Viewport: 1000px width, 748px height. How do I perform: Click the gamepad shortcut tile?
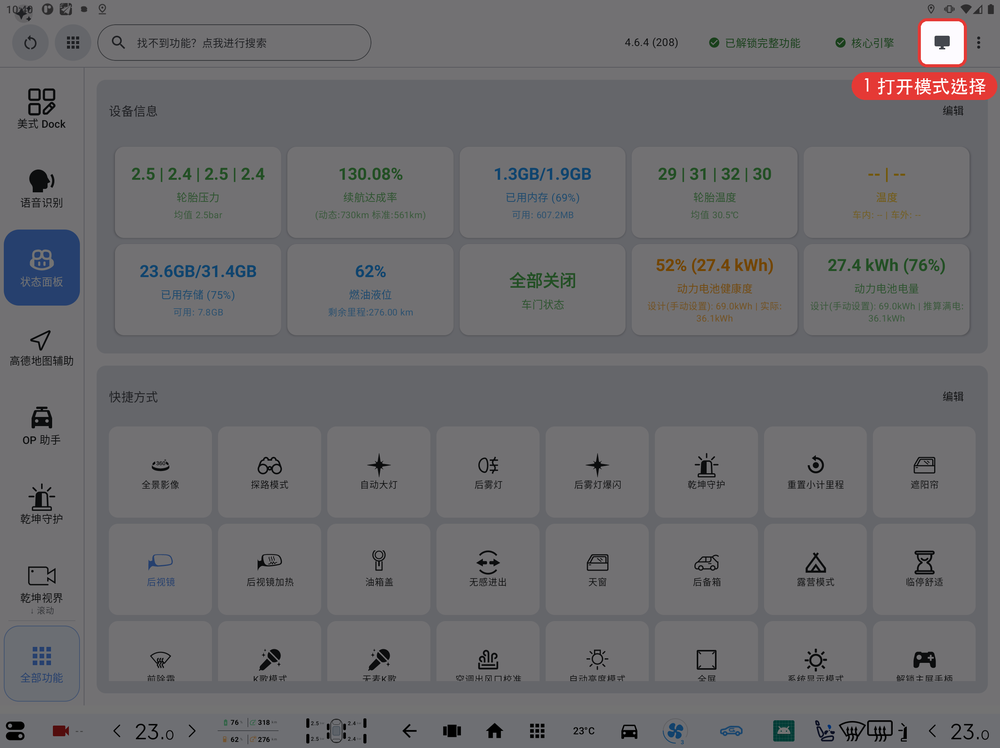coord(924,652)
